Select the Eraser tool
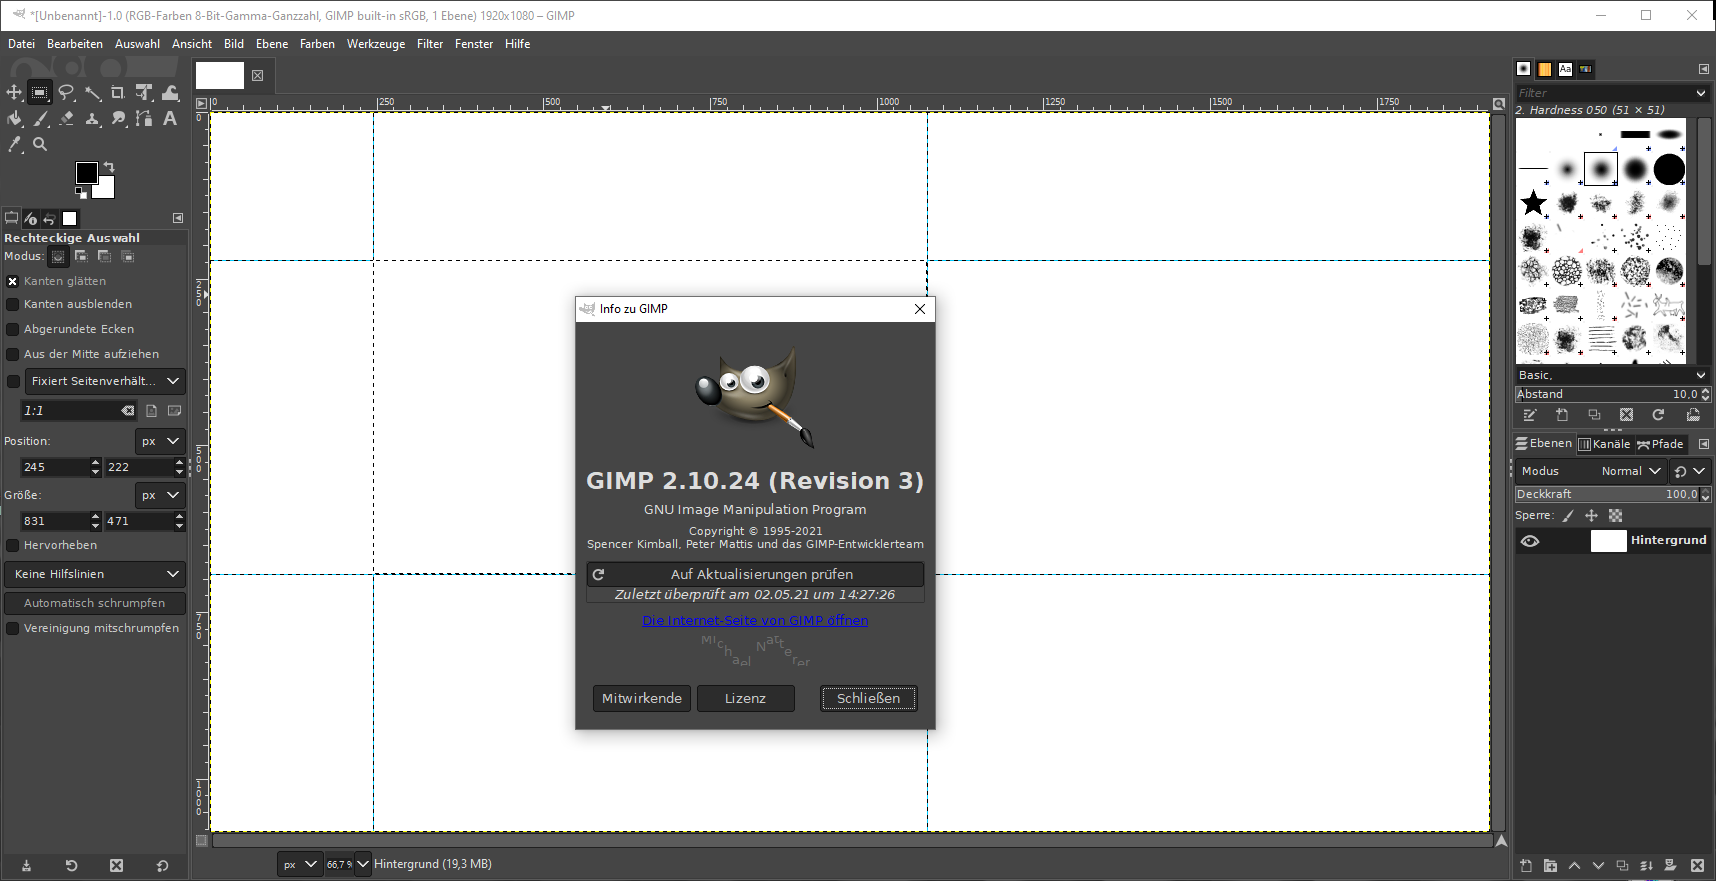Screen dimensions: 1716x881 (x=66, y=119)
